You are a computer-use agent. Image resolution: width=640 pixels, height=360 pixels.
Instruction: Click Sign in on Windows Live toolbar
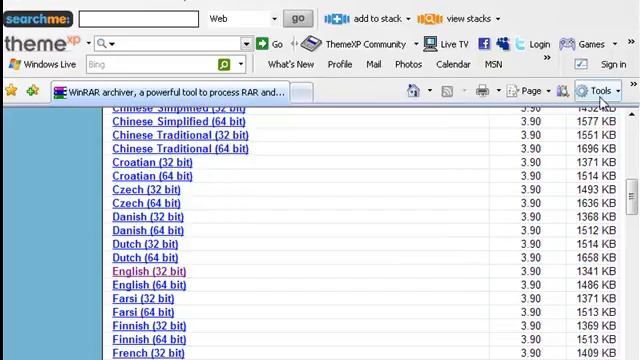613,64
